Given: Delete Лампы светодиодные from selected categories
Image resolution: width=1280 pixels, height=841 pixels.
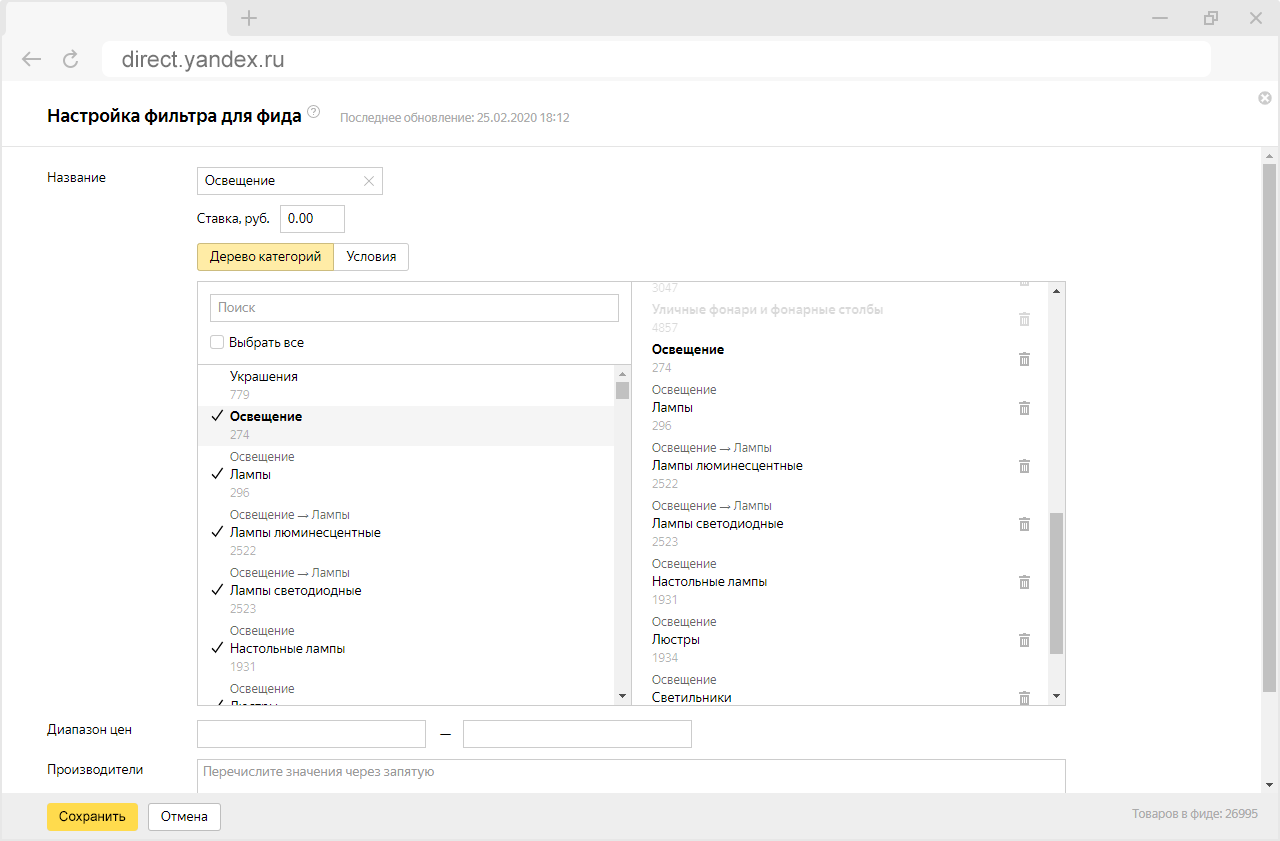Looking at the screenshot, I should [1024, 524].
